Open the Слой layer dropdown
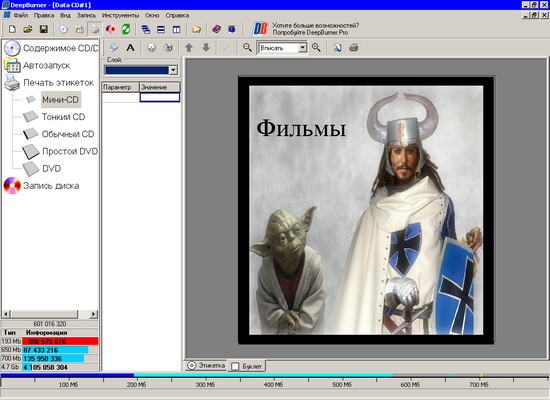Screen dimensions: 550x400 (173, 70)
